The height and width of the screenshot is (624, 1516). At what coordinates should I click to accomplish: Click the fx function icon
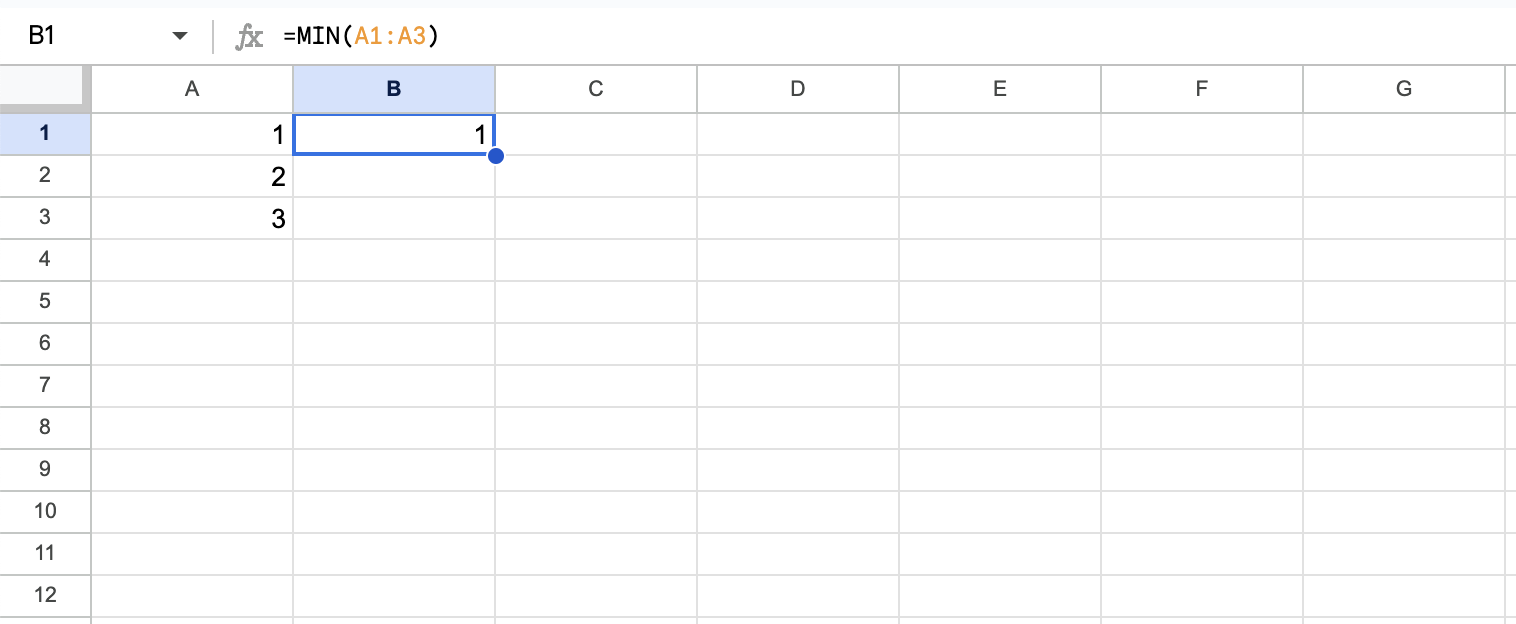coord(248,37)
